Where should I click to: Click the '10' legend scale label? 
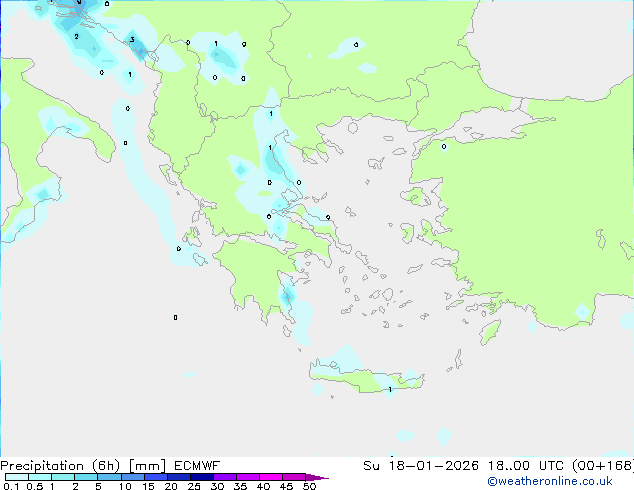click(125, 486)
